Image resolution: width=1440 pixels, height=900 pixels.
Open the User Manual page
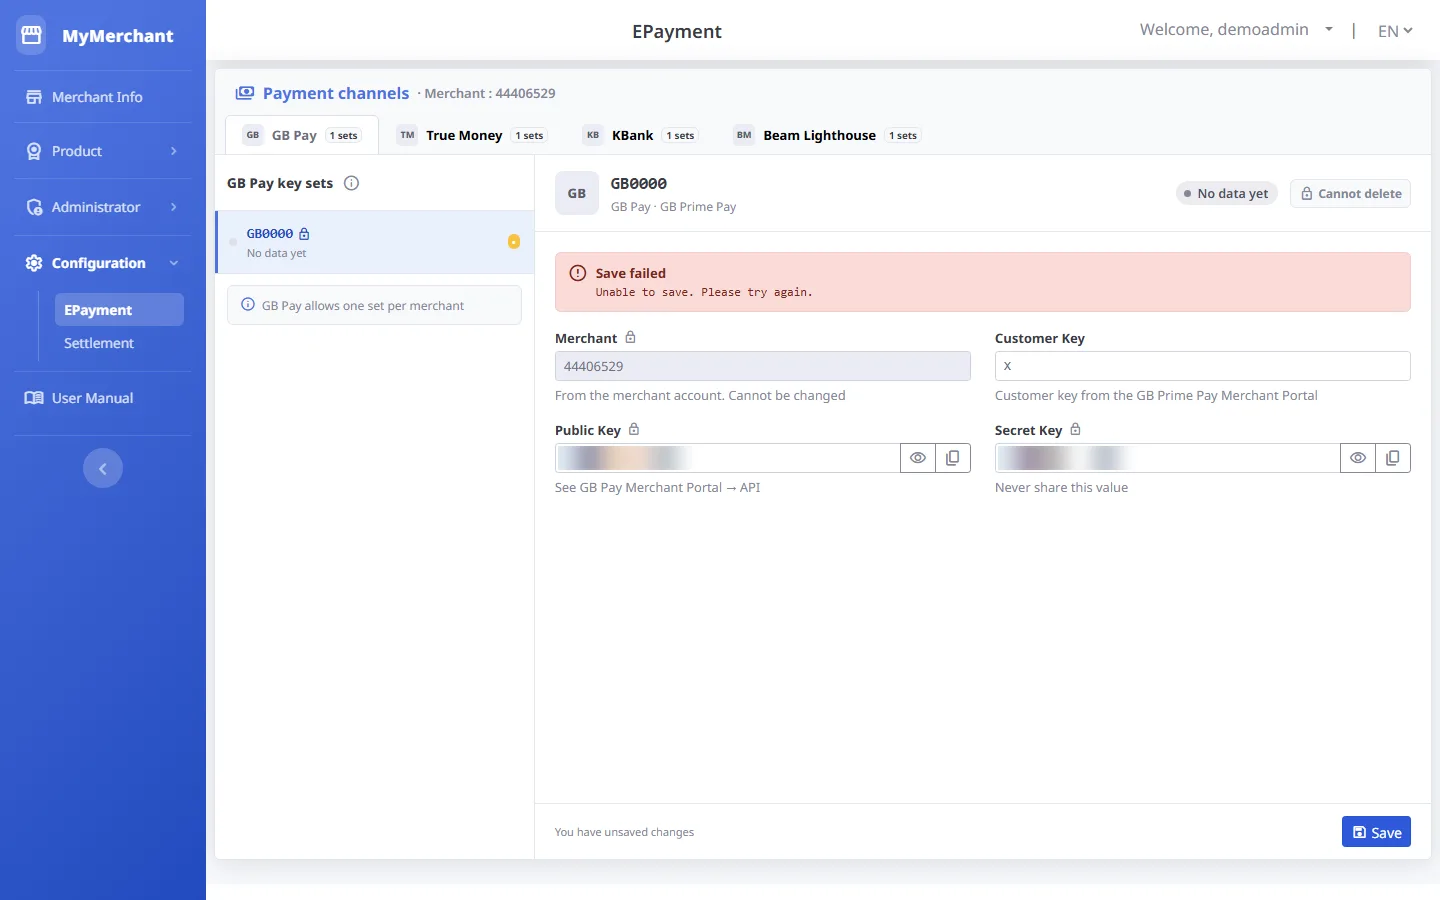(x=92, y=398)
